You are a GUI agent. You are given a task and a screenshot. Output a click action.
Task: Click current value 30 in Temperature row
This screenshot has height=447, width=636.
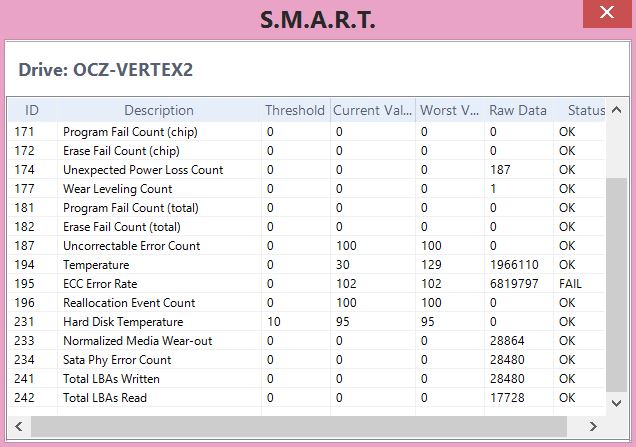(x=343, y=265)
